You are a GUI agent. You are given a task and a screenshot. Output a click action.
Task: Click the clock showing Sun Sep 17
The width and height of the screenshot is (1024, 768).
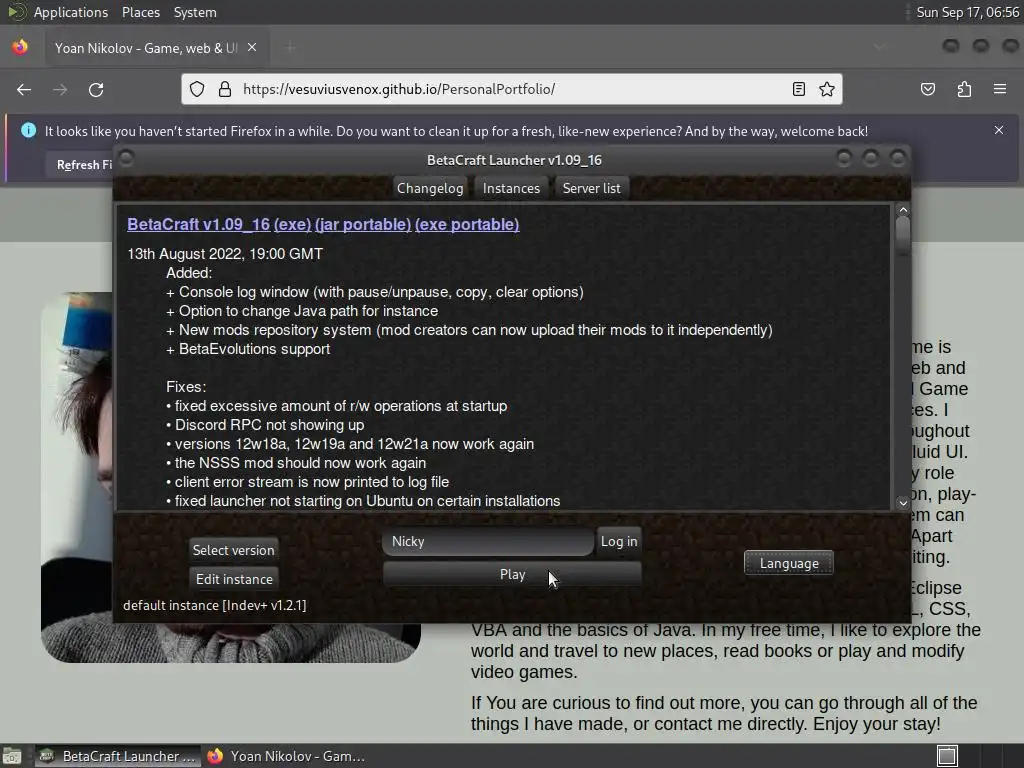pos(967,12)
